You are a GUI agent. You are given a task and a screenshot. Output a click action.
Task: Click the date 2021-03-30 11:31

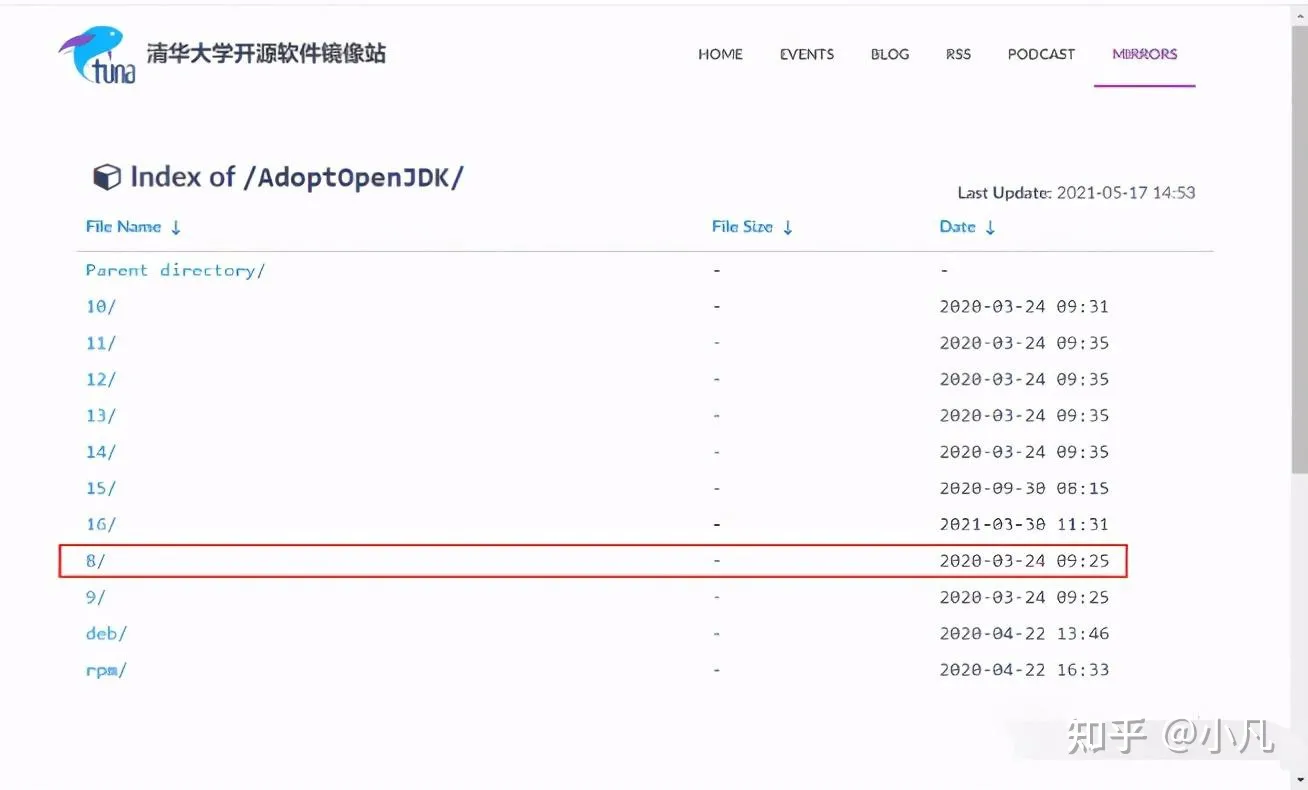tap(1024, 524)
